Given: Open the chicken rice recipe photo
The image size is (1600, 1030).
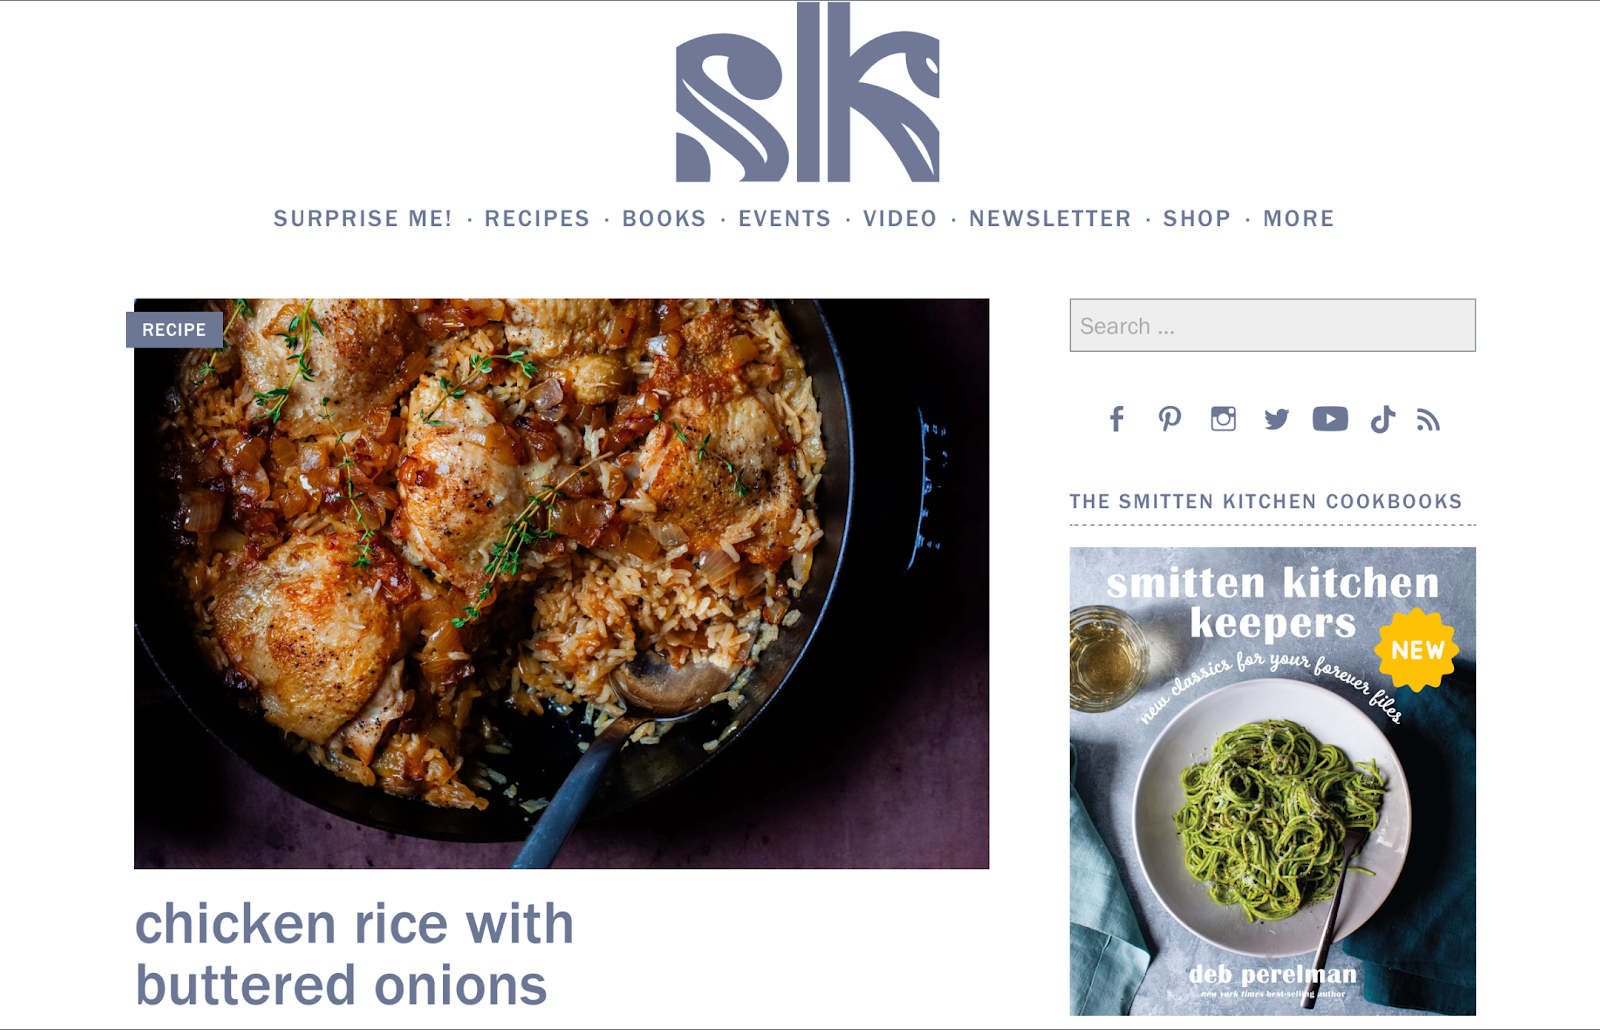Looking at the screenshot, I should 561,583.
